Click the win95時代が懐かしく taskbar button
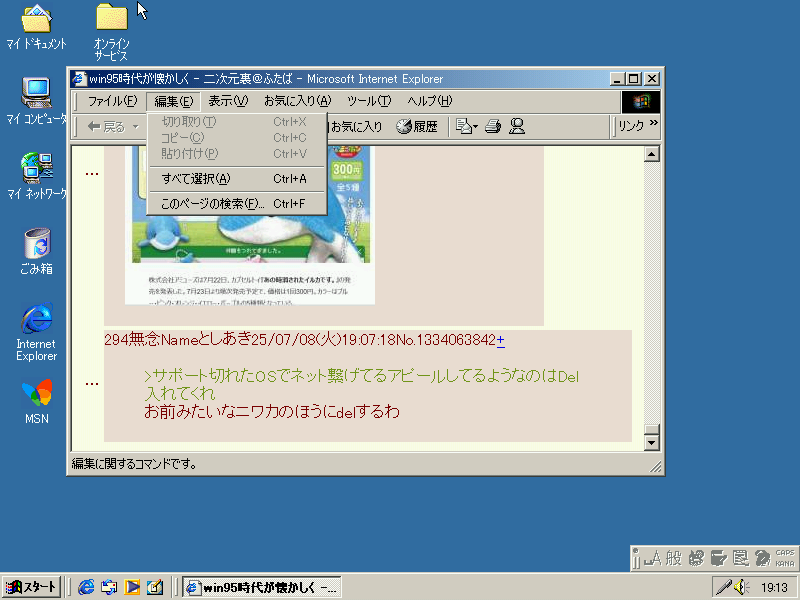This screenshot has width=800, height=600. (x=262, y=587)
